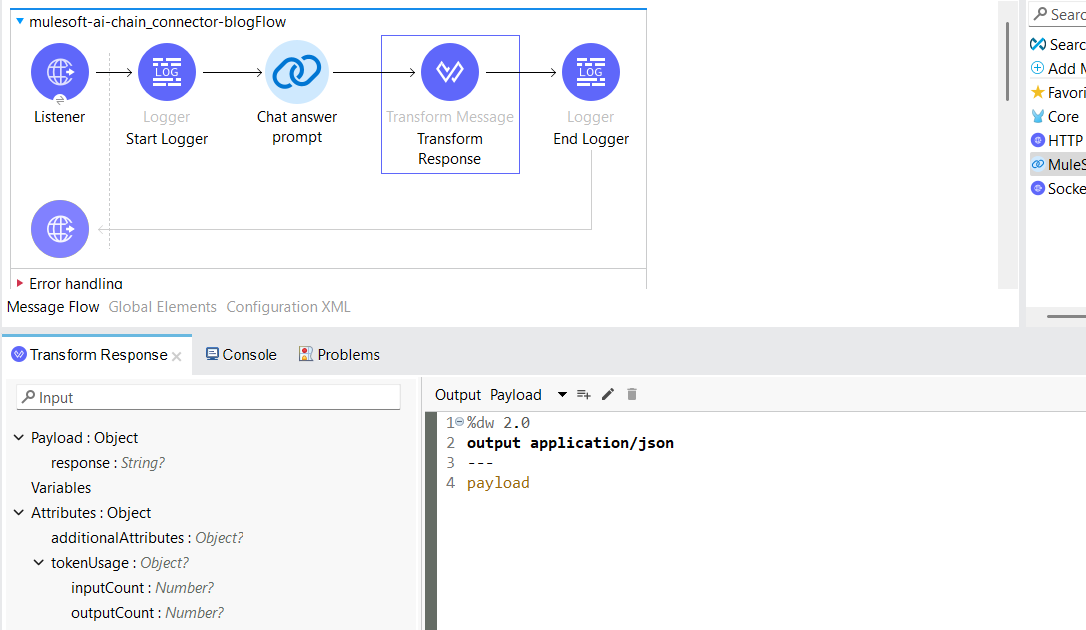Click the '---' separator on line 3
The height and width of the screenshot is (630, 1086).
480,463
